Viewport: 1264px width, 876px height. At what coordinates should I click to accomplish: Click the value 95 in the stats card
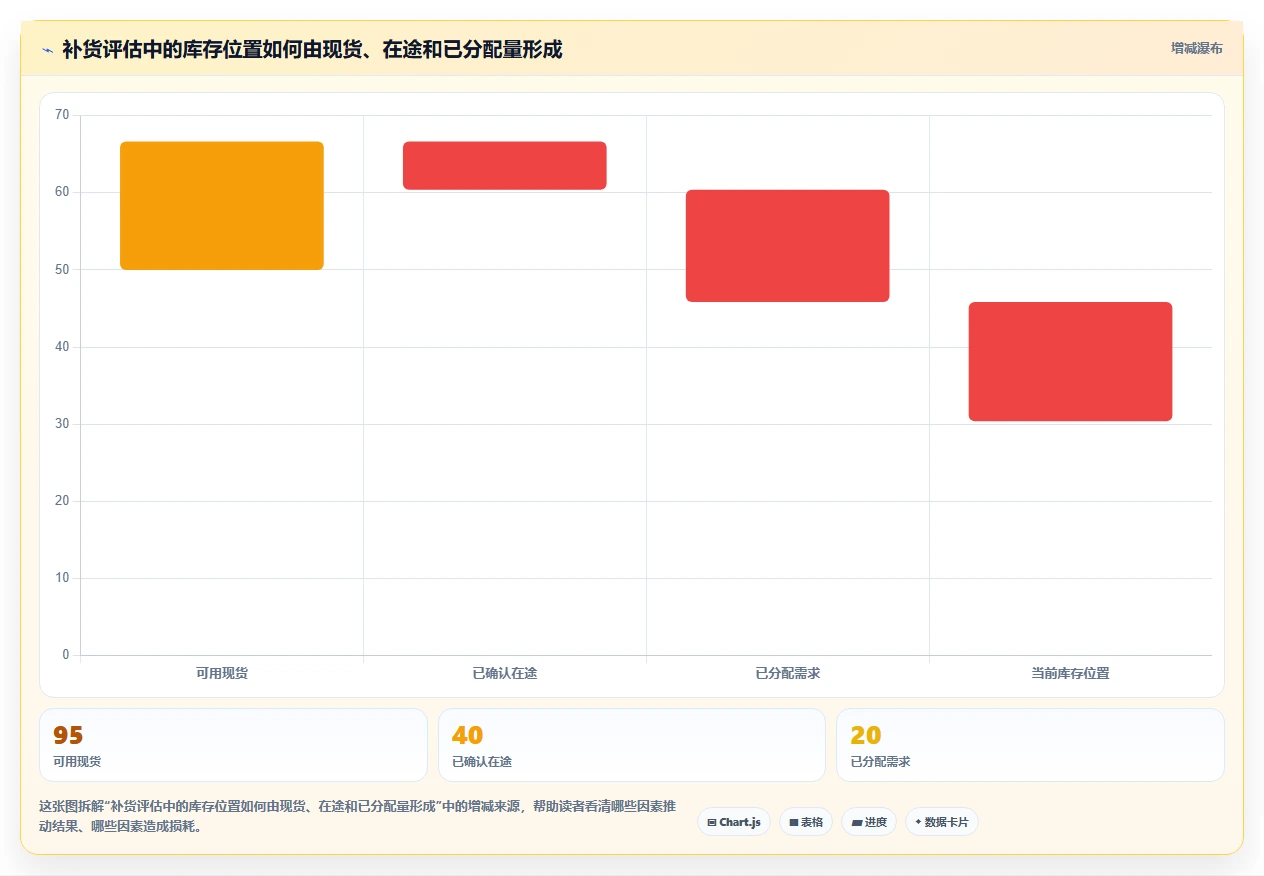point(68,736)
